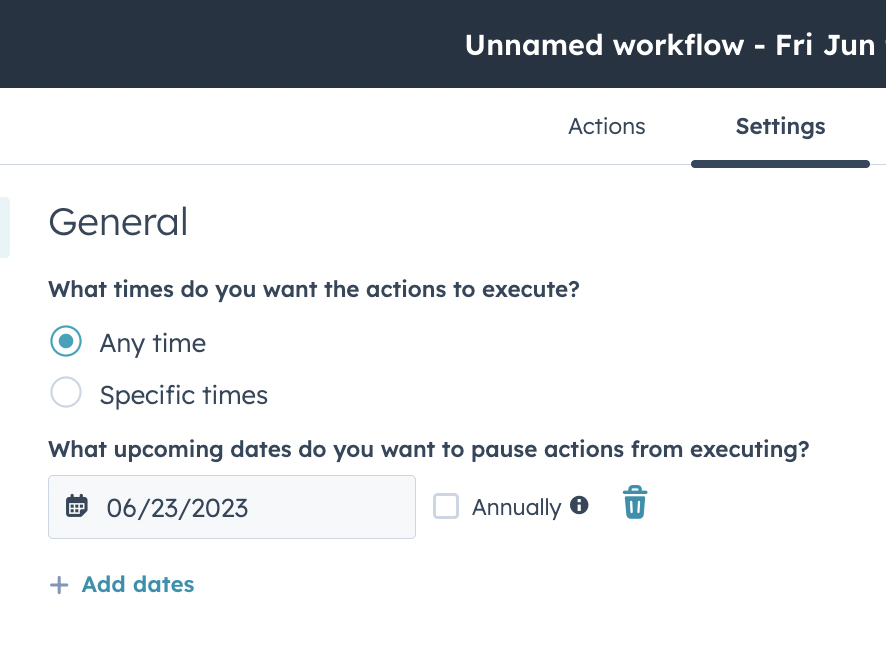Click inside the pause date field

pos(231,507)
